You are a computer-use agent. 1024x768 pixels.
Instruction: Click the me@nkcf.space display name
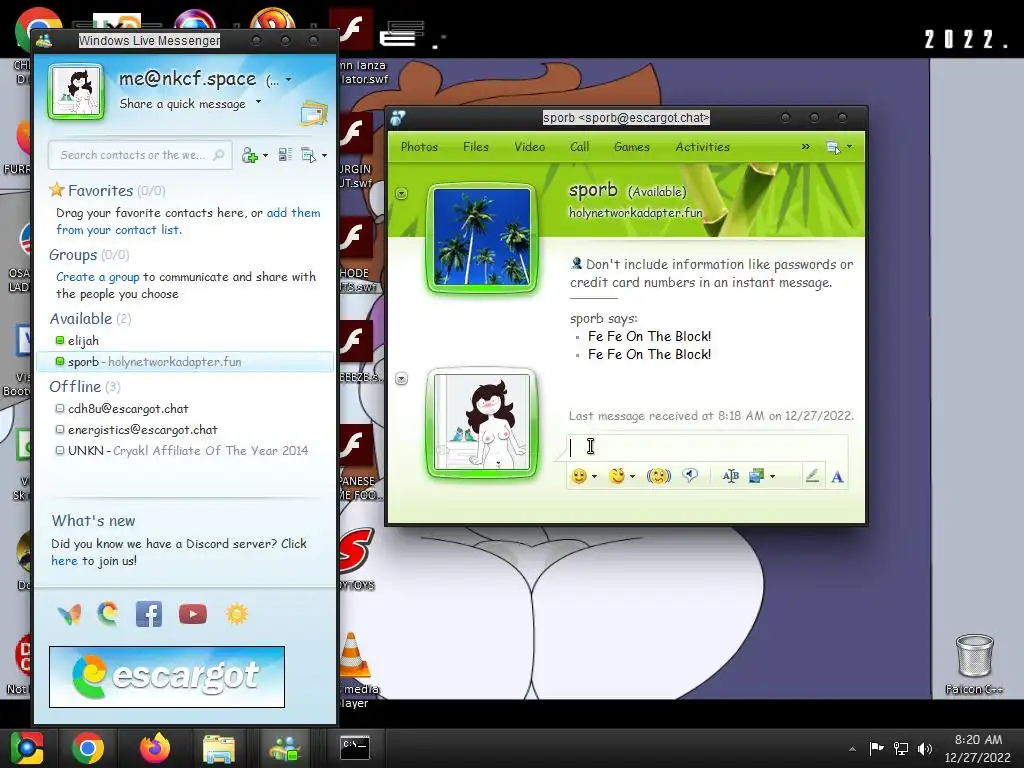pyautogui.click(x=188, y=79)
